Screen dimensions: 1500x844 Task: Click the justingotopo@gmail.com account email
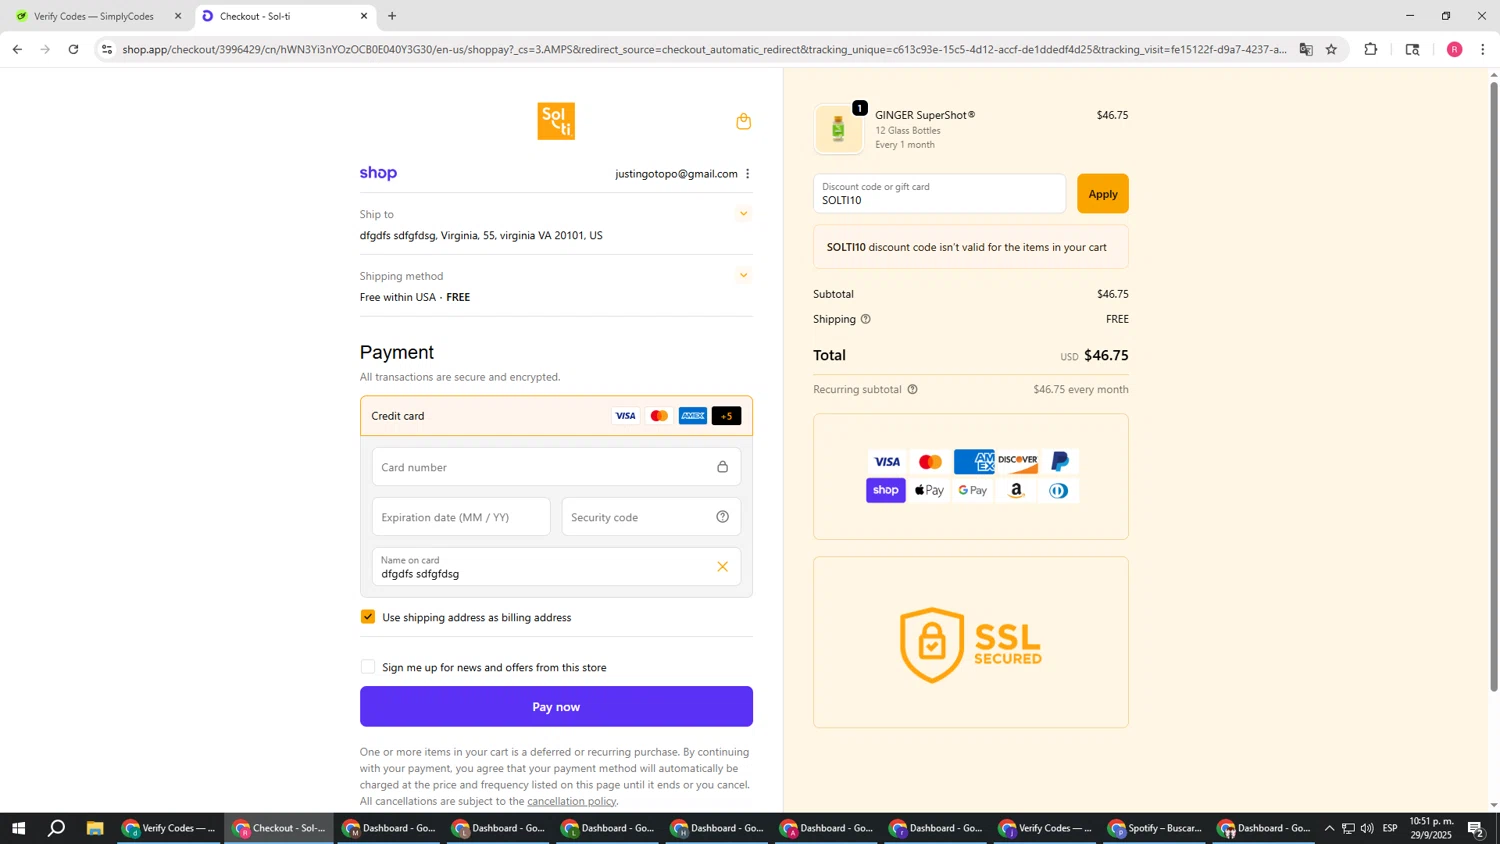(676, 174)
